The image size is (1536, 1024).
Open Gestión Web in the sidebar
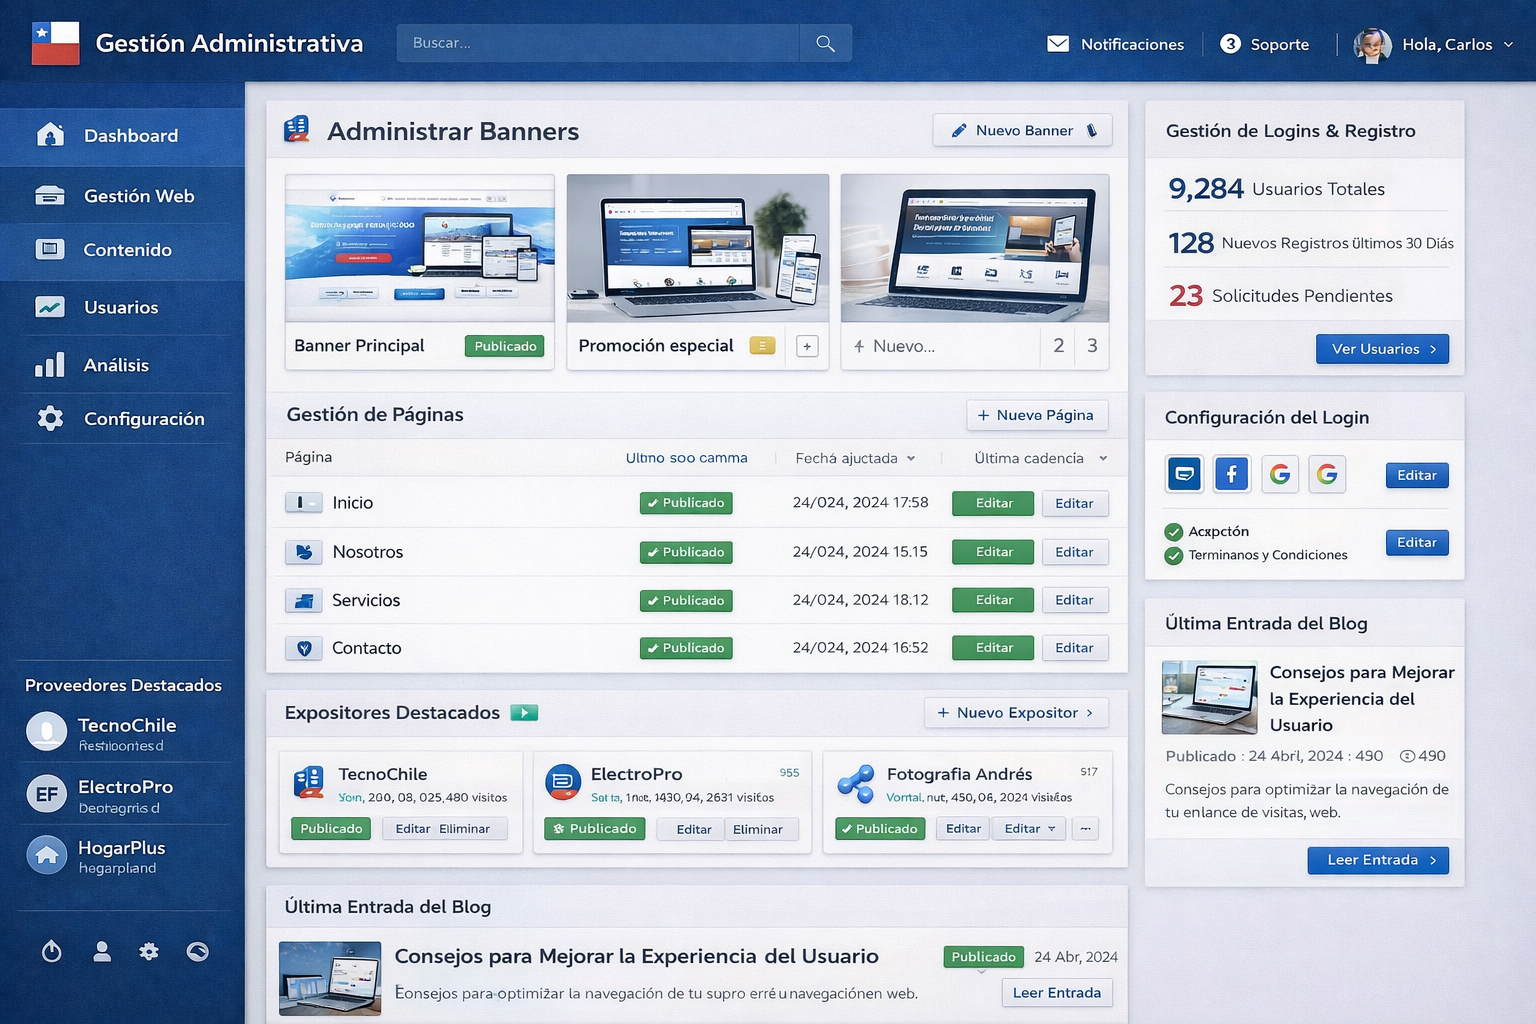(122, 196)
